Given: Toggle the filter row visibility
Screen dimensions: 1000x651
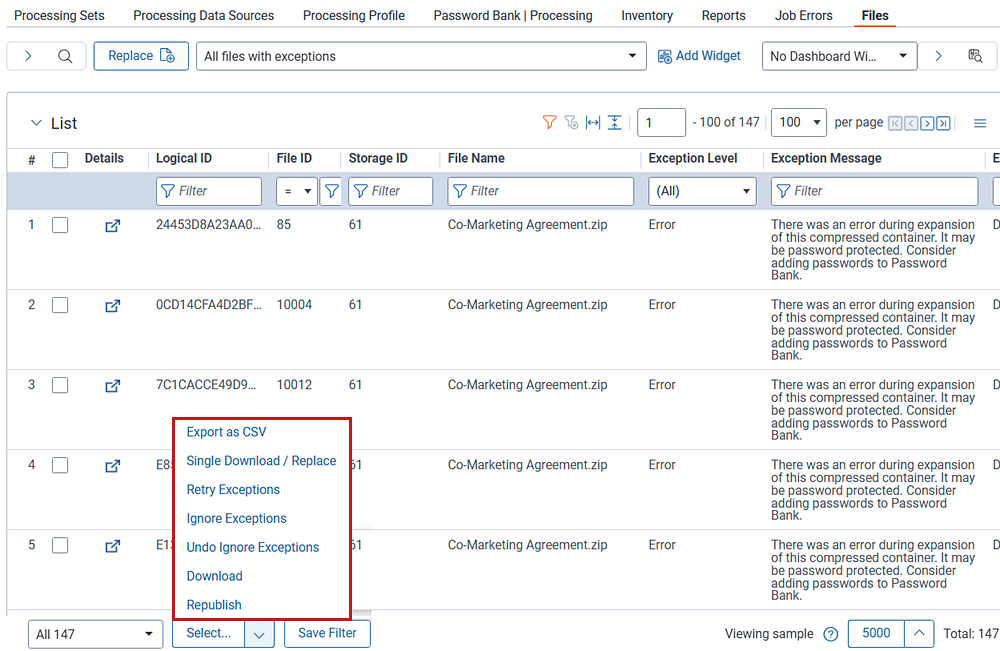Looking at the screenshot, I should pos(549,122).
